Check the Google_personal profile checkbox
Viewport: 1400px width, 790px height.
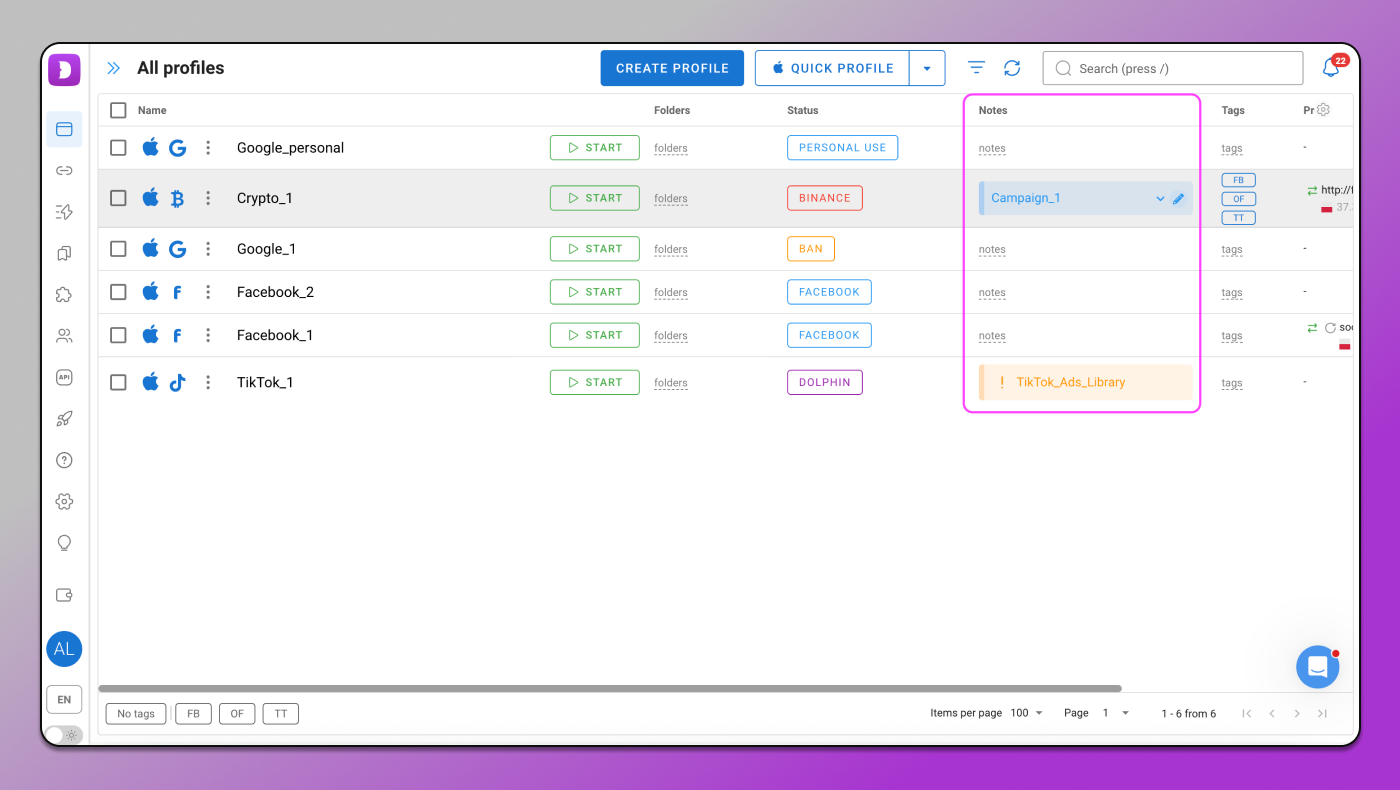(x=118, y=148)
